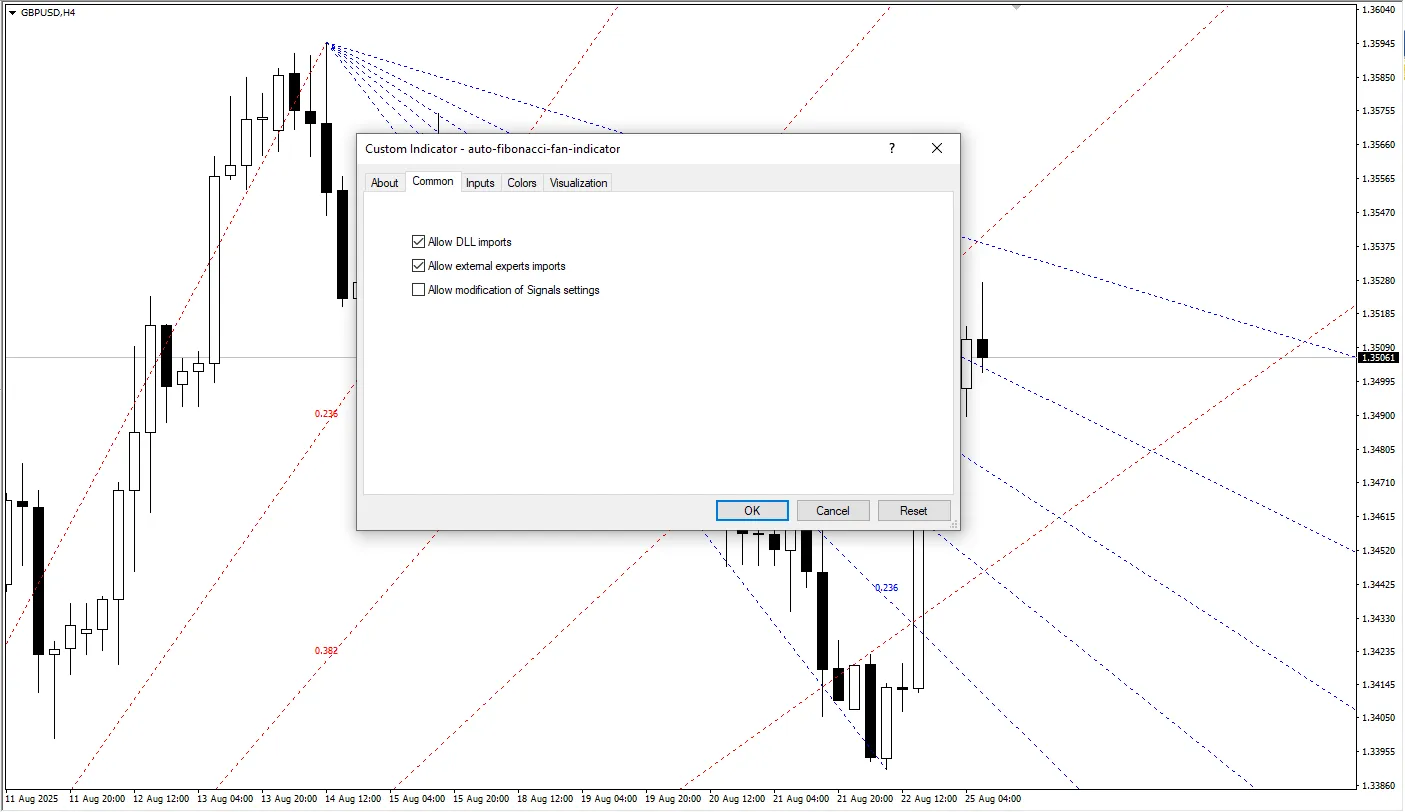
Task: Enable Allow modification of Signals settings
Action: (x=418, y=289)
